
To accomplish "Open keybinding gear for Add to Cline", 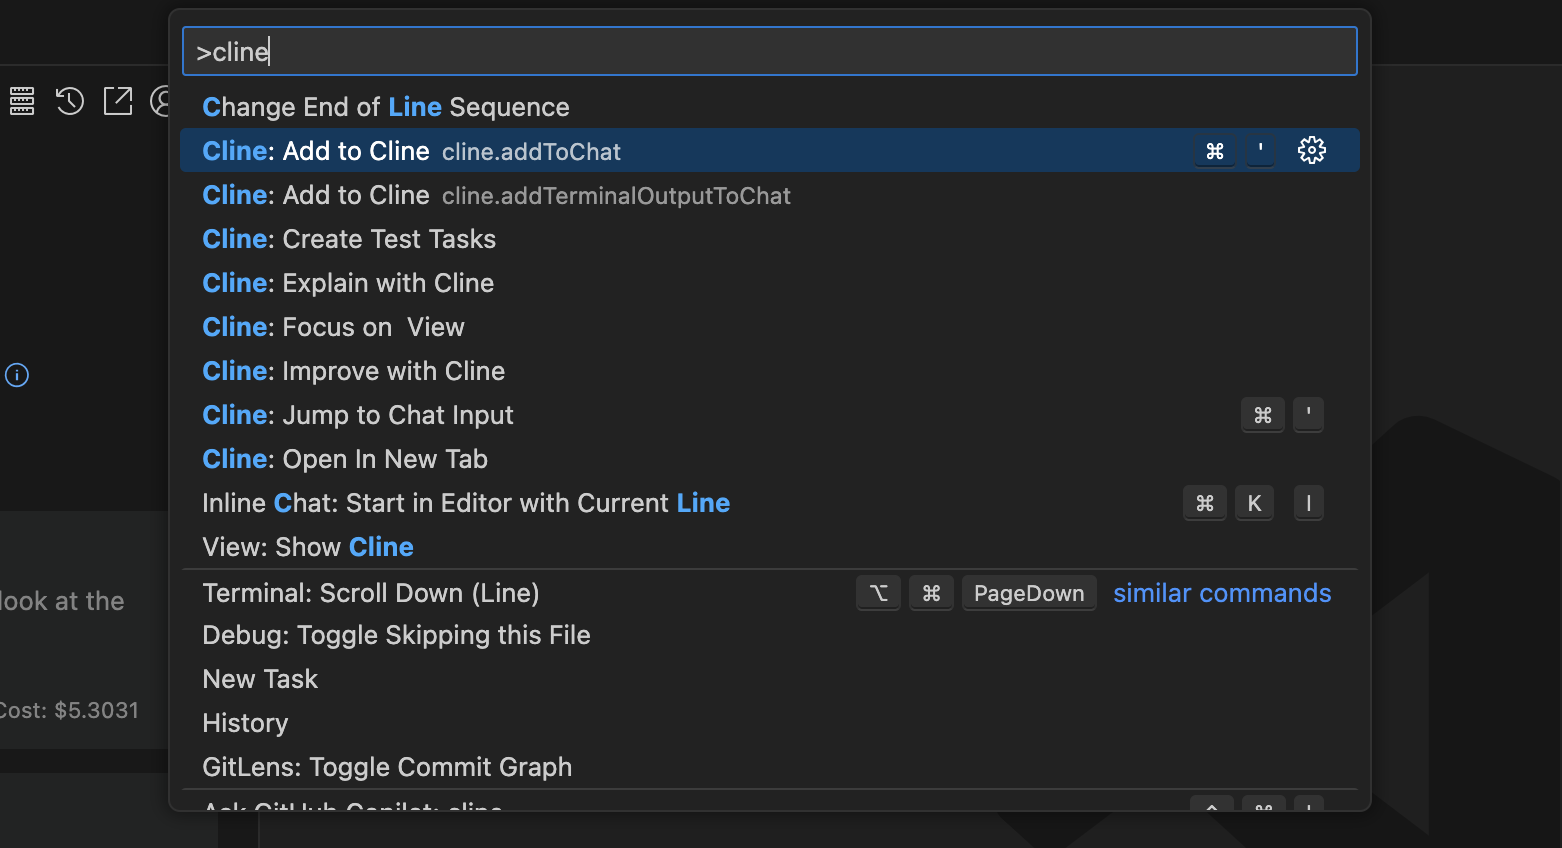I will 1311,150.
